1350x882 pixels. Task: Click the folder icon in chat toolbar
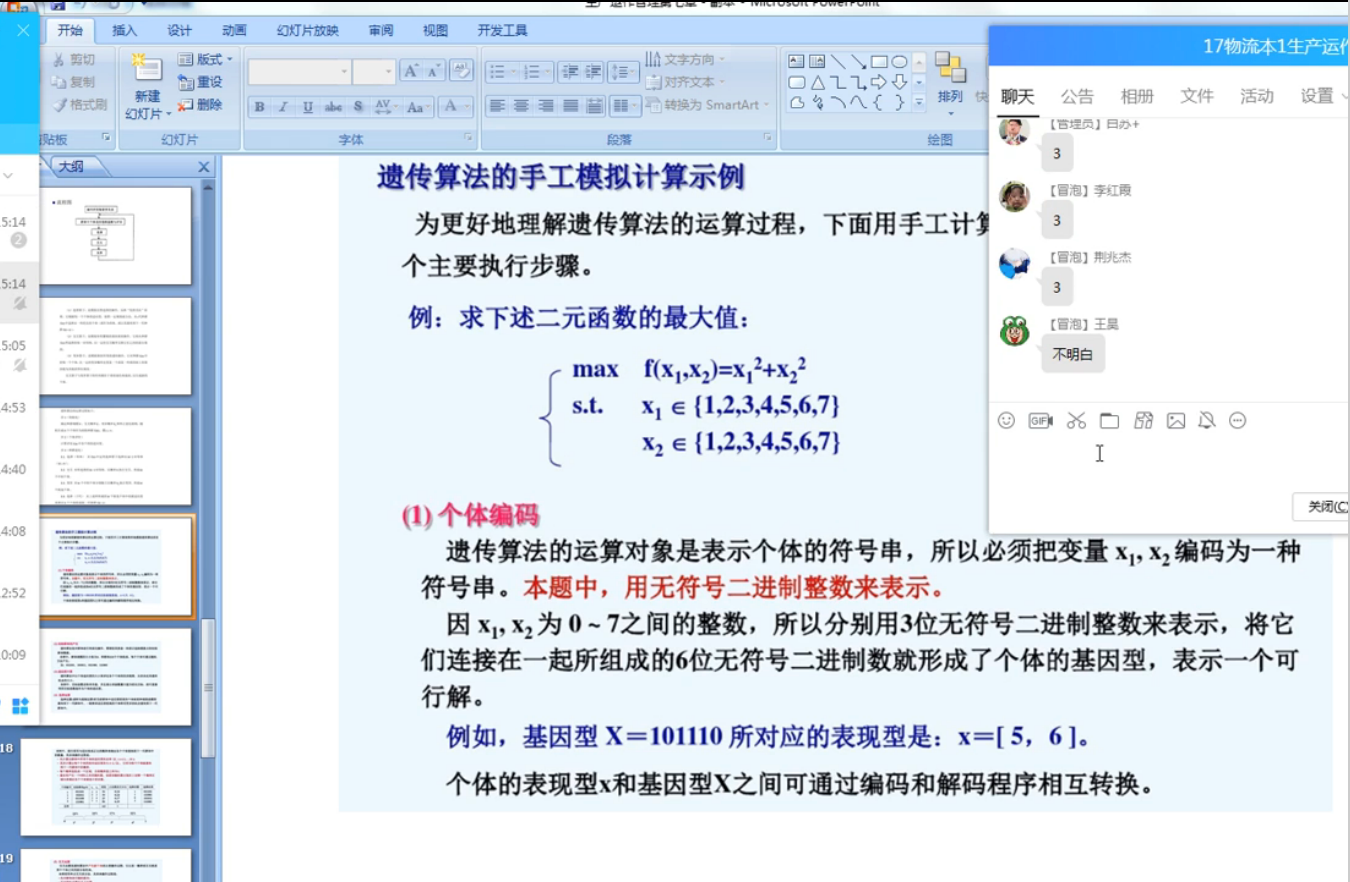click(x=1109, y=421)
